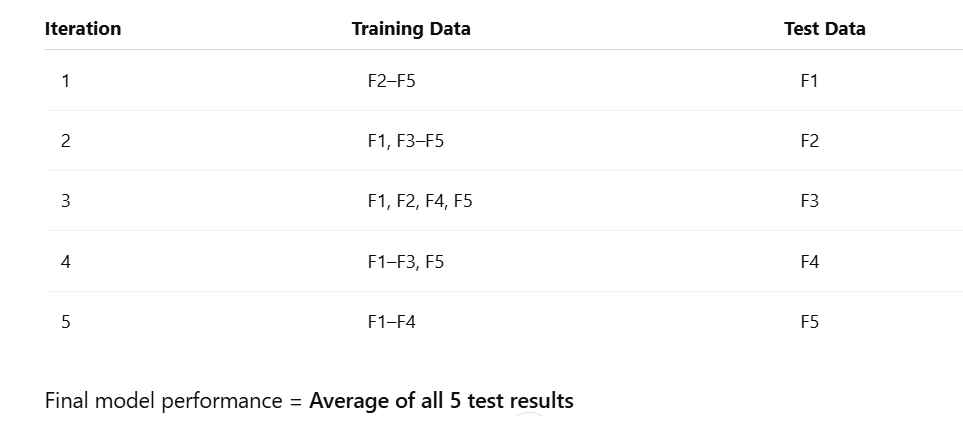The width and height of the screenshot is (963, 432).
Task: Click the Iteration column header
Action: tap(82, 29)
